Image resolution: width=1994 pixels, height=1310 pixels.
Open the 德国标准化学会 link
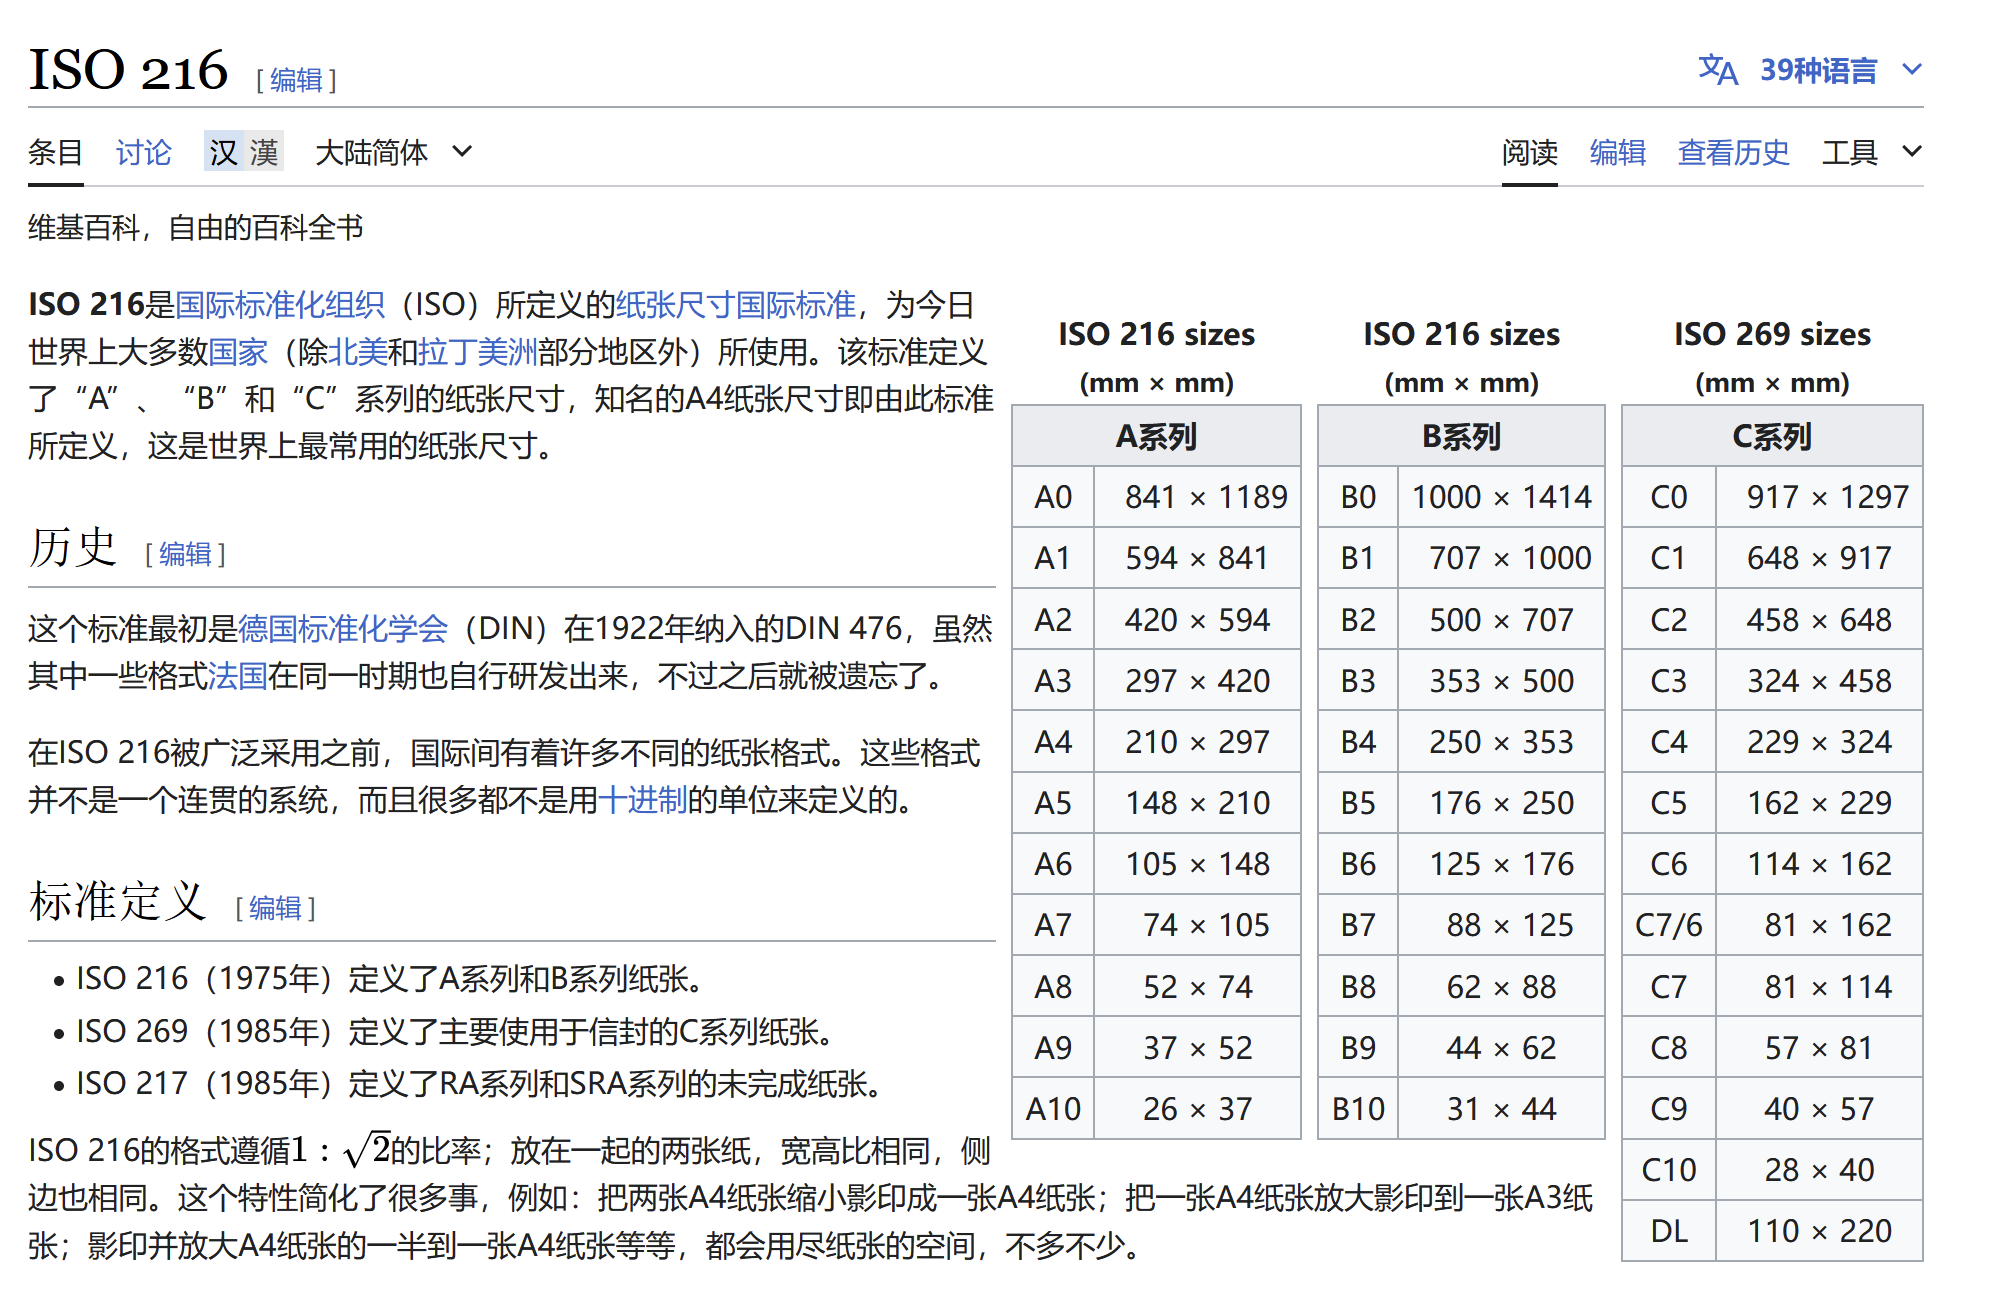coord(343,628)
